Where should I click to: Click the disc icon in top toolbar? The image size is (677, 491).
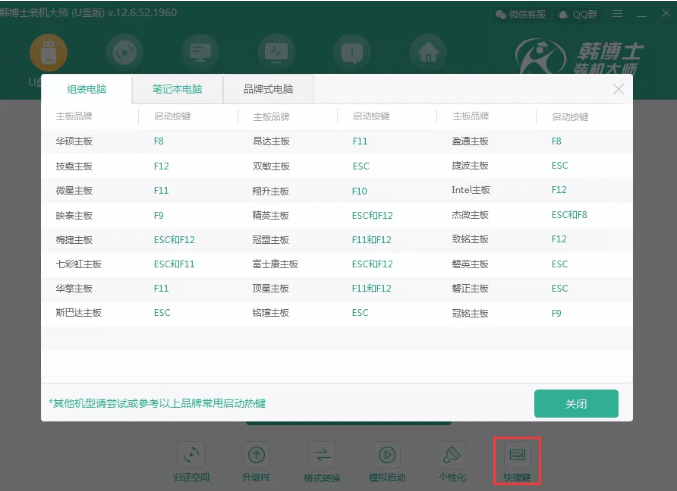124,53
